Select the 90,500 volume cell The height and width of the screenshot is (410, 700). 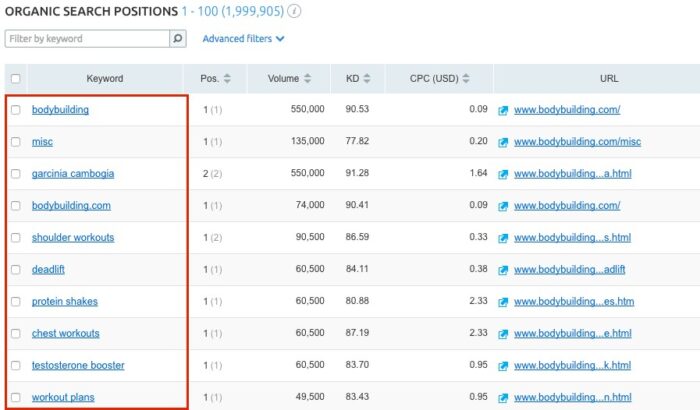tap(310, 237)
